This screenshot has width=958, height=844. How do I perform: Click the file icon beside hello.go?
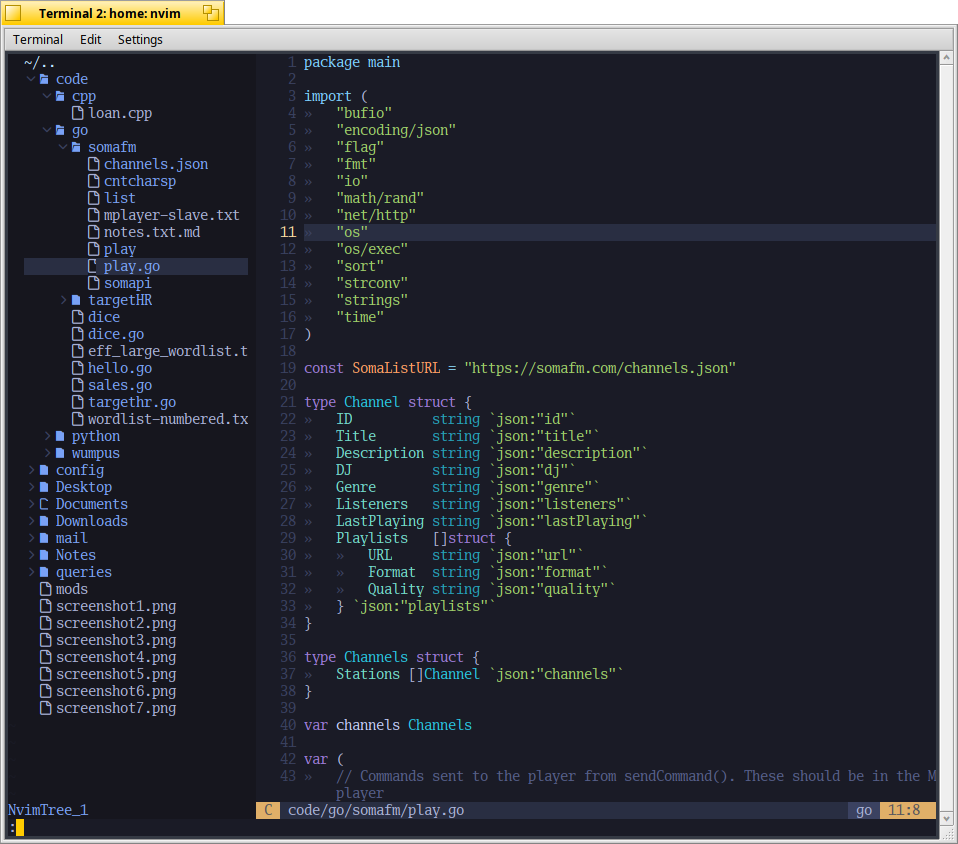click(x=78, y=368)
